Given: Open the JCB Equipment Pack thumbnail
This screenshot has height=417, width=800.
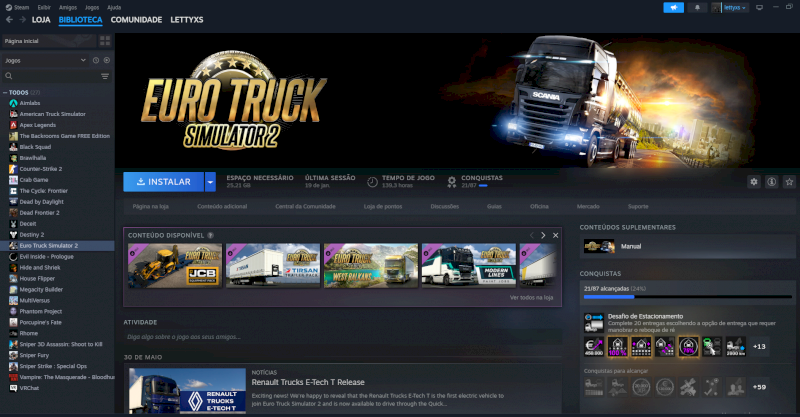Looking at the screenshot, I should pos(175,265).
